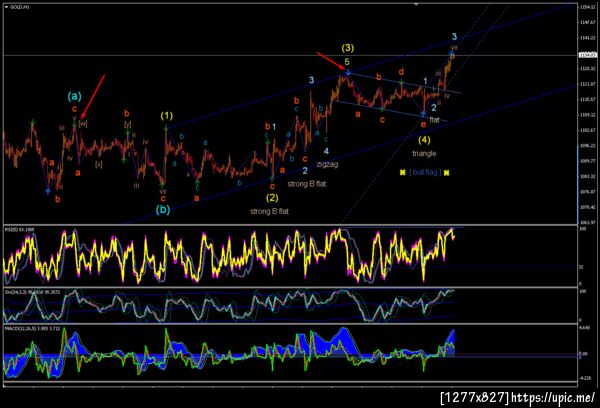
Task: Click the RSI indicator panel label
Action: (19, 230)
